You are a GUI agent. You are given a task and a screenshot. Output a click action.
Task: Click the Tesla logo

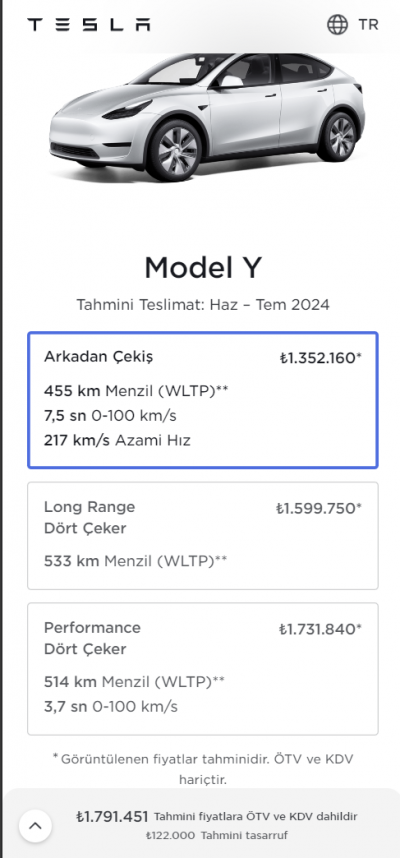tap(89, 25)
